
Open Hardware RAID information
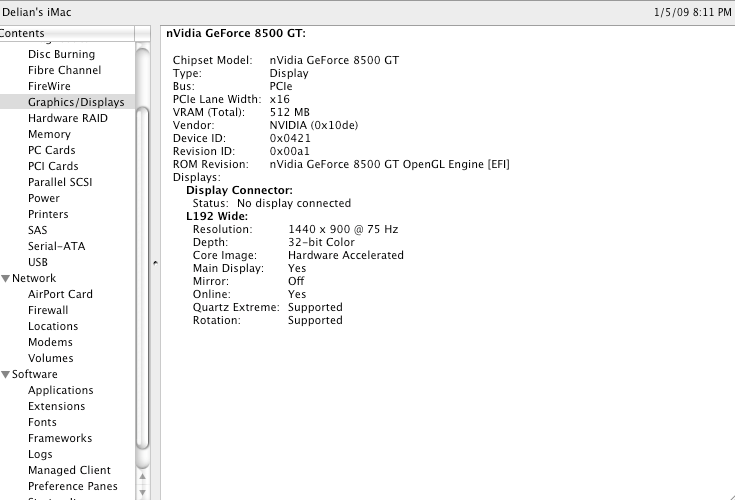[68, 118]
